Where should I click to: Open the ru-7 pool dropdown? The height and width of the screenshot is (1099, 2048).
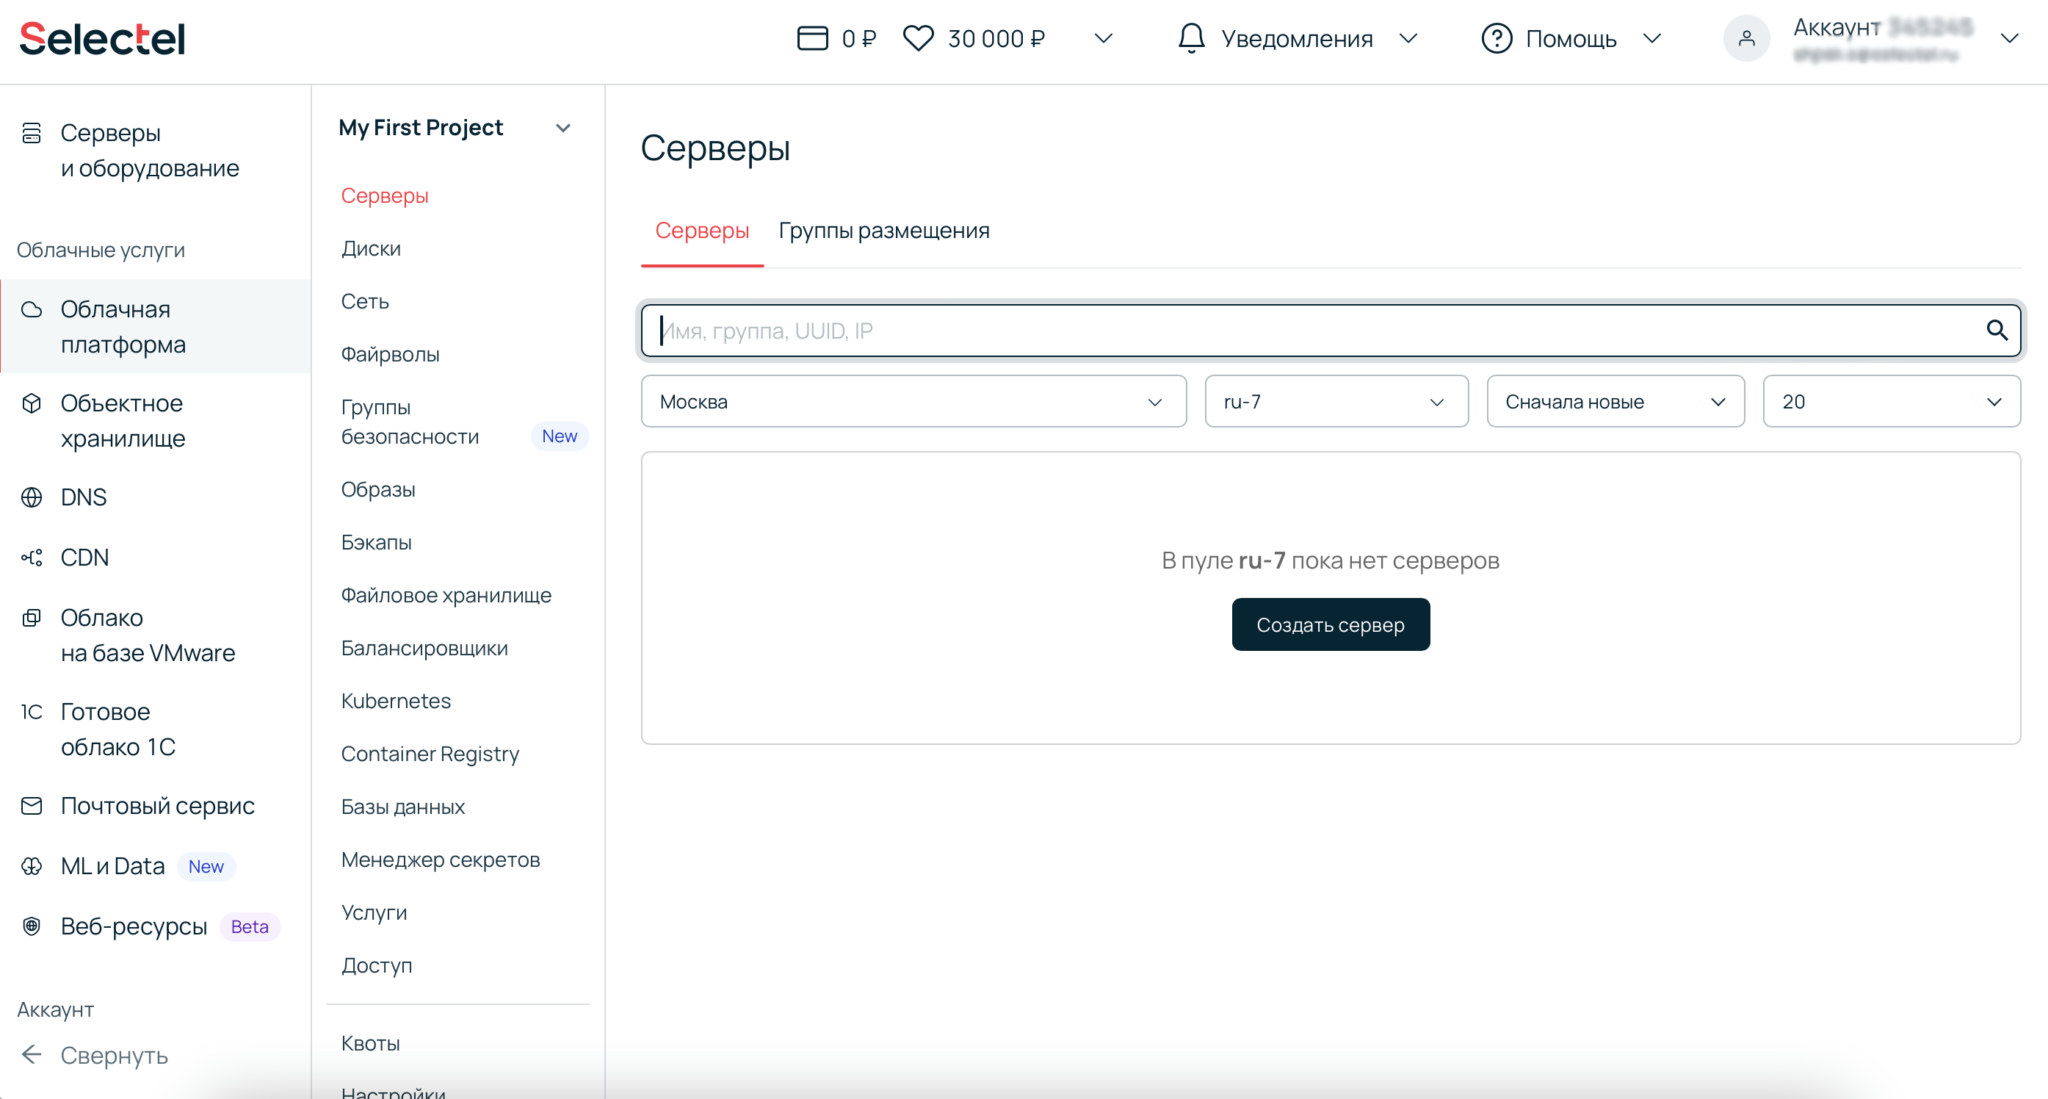click(1336, 402)
